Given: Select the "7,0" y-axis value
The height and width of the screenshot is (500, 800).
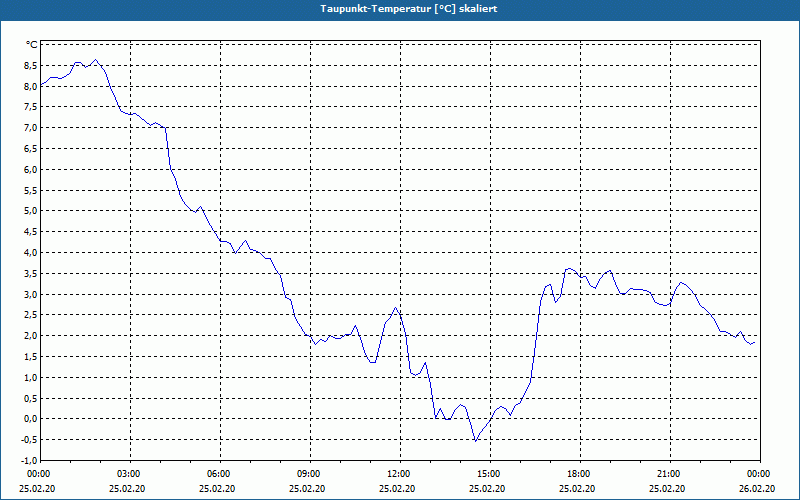Looking at the screenshot, I should pos(30,128).
